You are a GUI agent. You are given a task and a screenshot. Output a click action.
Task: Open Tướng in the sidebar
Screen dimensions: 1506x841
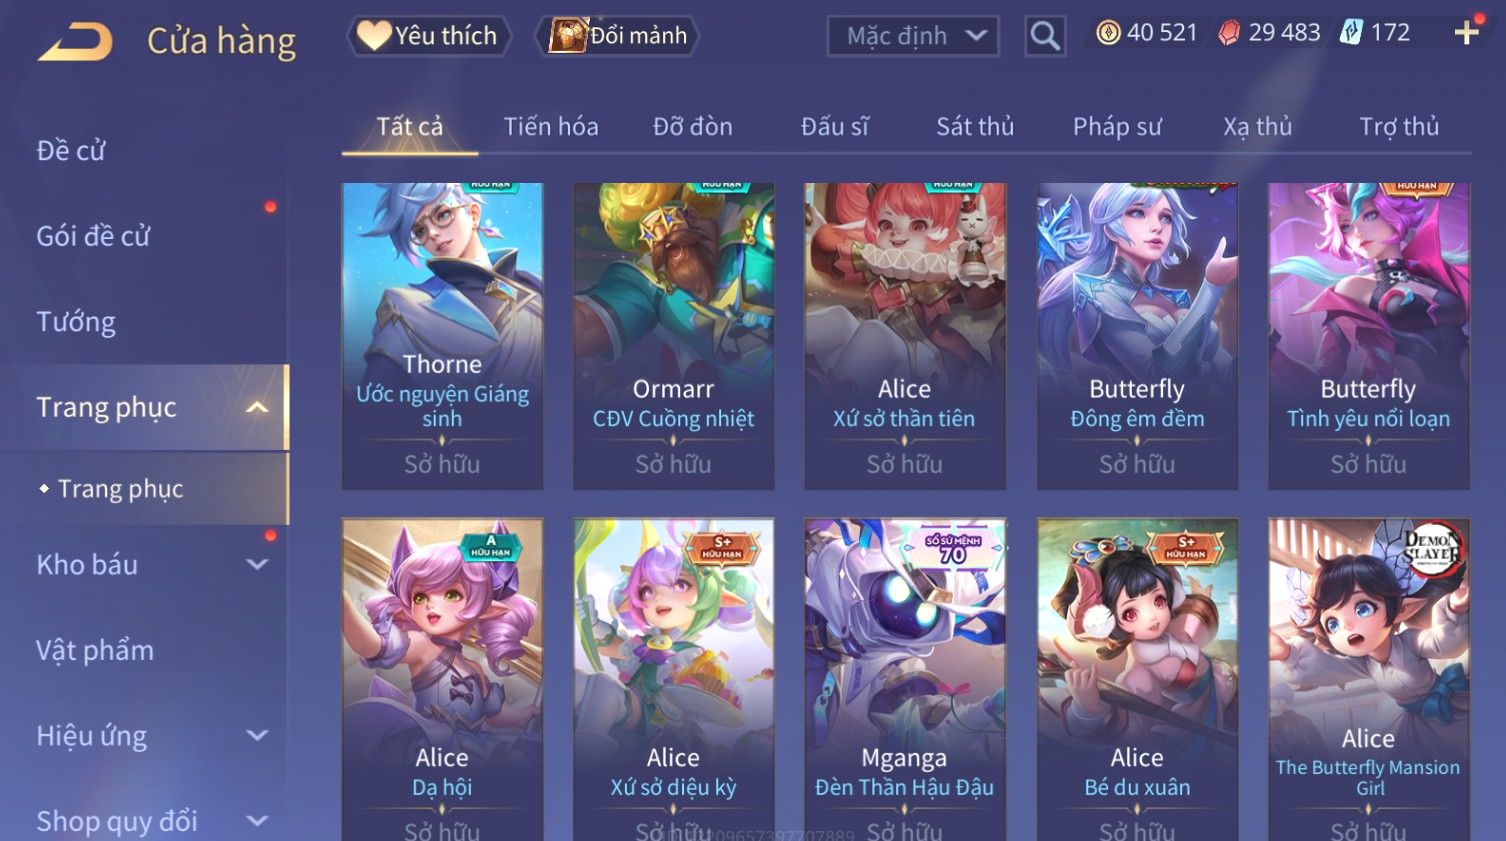click(x=76, y=322)
